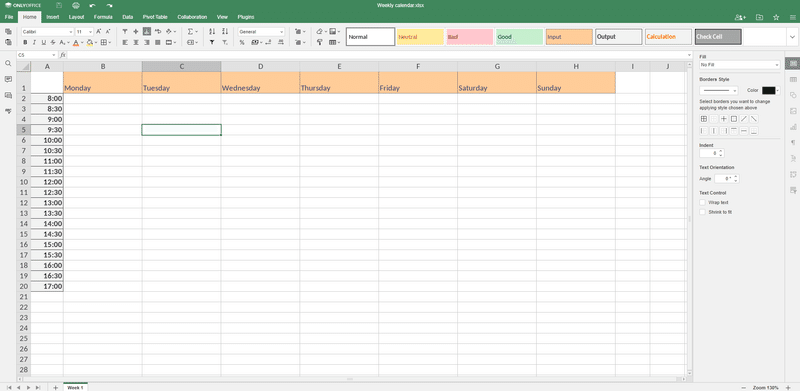Open Shape settings in right sidebar
Image resolution: width=800 pixels, height=391 pixels.
click(x=793, y=95)
